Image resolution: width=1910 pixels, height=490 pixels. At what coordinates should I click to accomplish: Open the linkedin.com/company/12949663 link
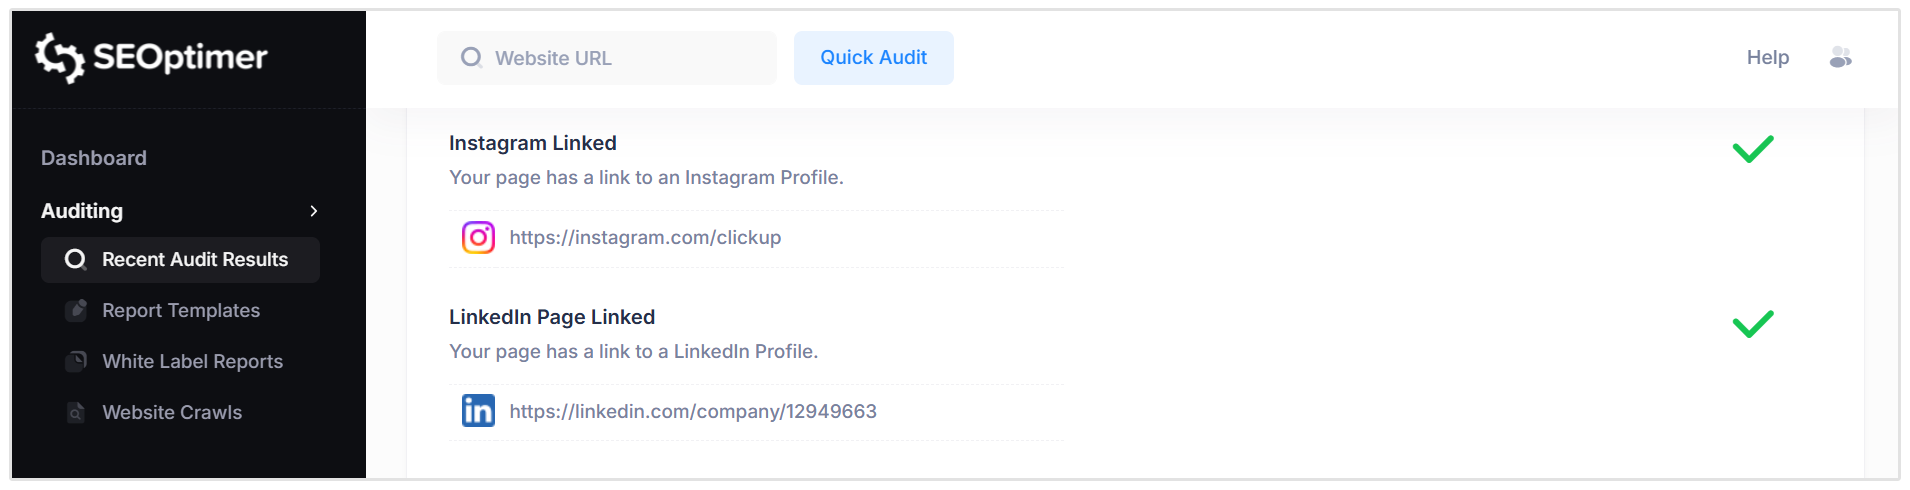[x=693, y=411]
